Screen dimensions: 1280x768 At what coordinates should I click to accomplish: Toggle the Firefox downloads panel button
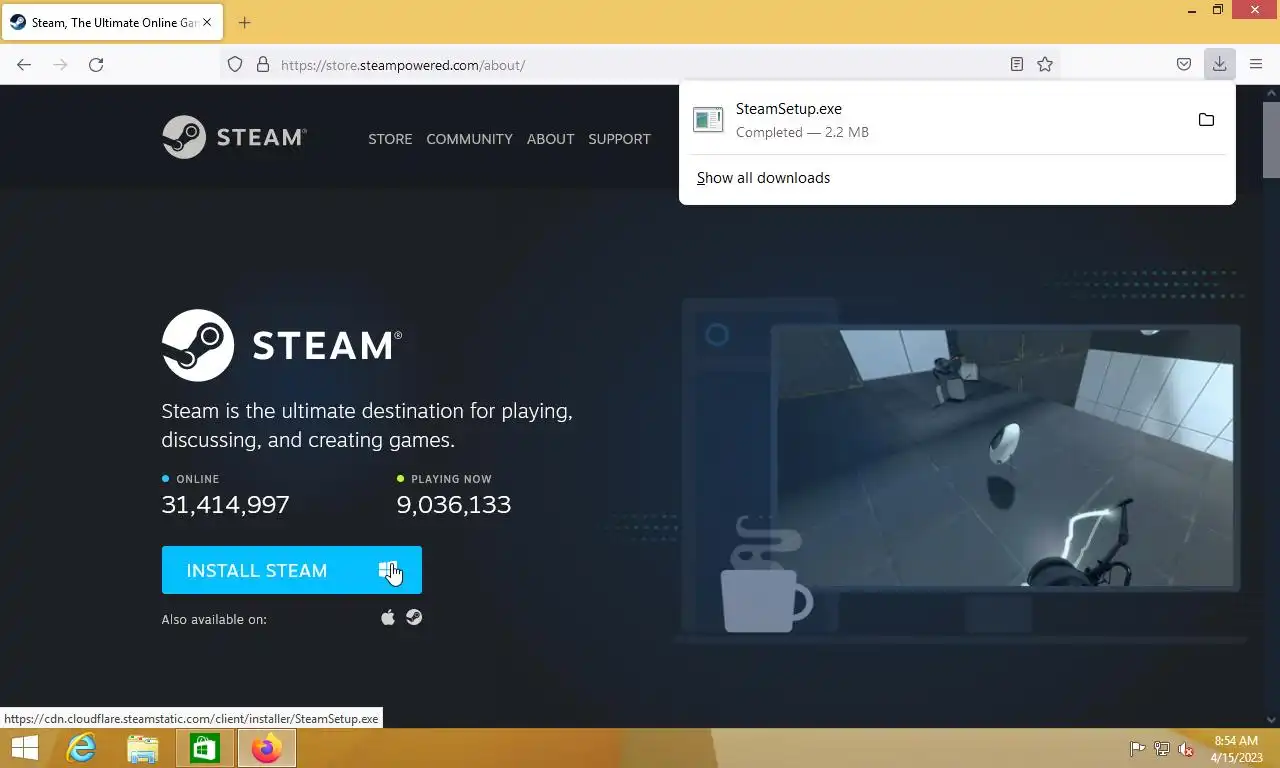tap(1219, 65)
